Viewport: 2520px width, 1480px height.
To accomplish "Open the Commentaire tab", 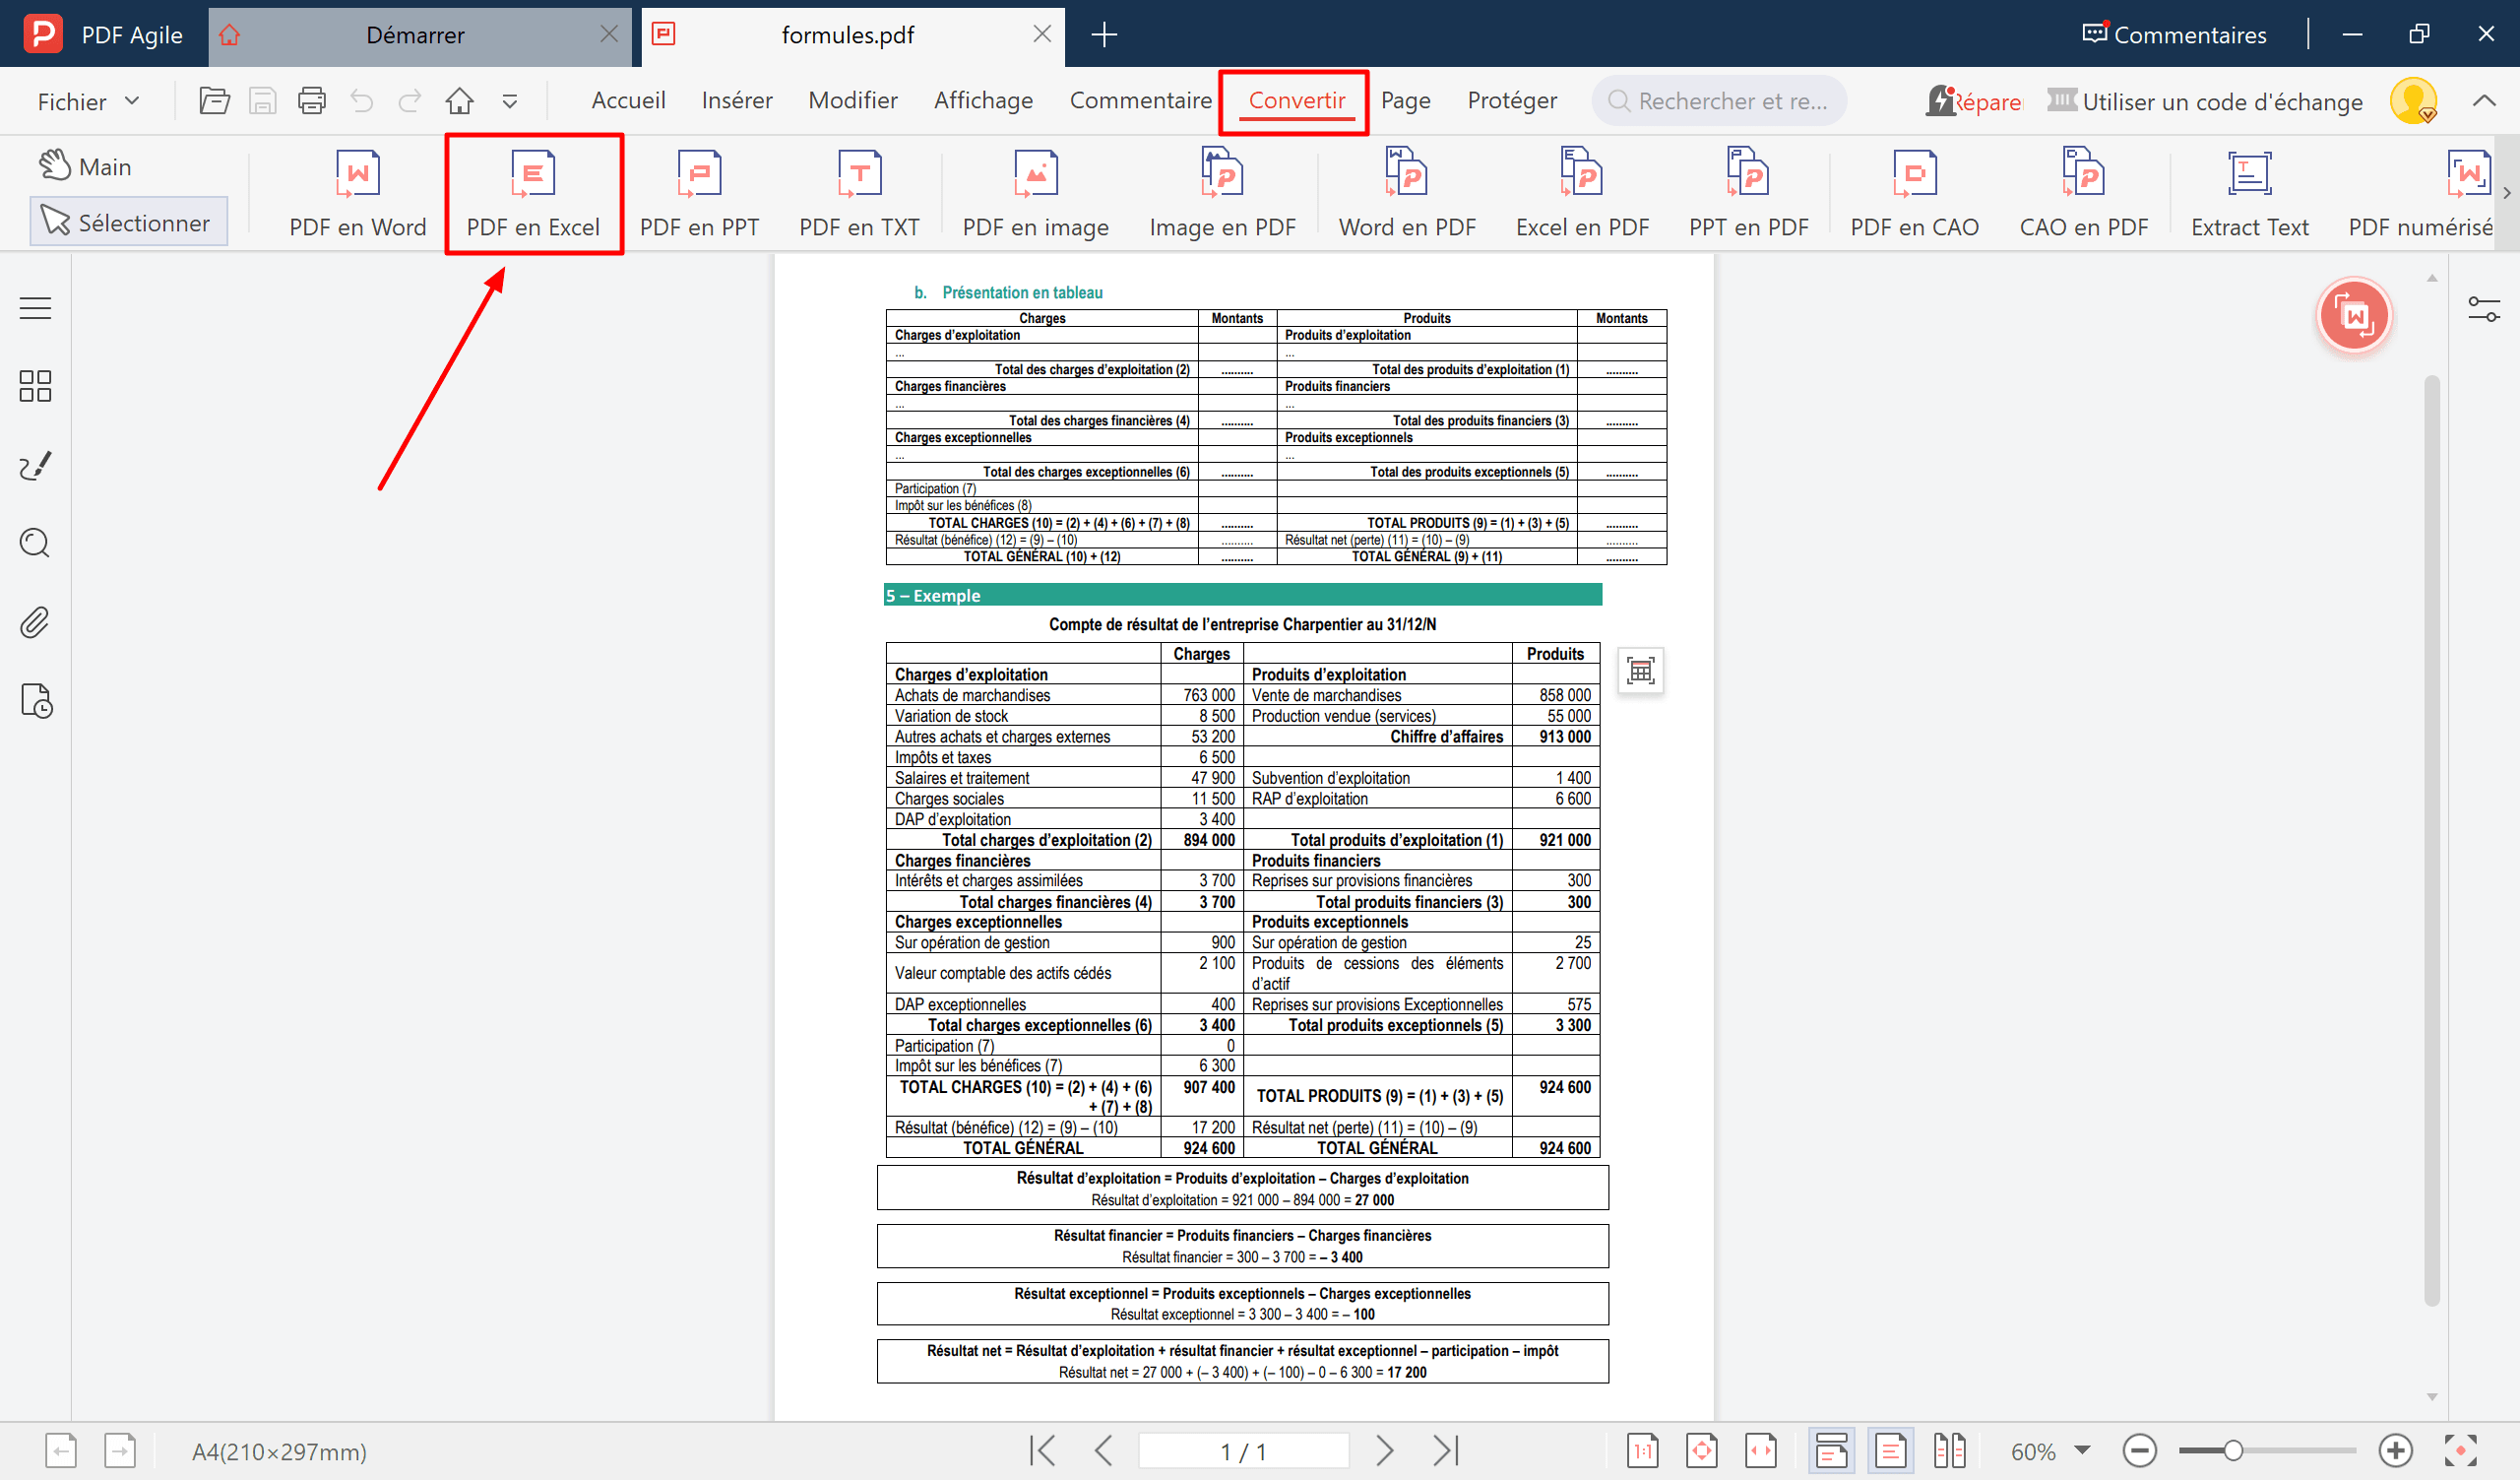I will [x=1140, y=100].
